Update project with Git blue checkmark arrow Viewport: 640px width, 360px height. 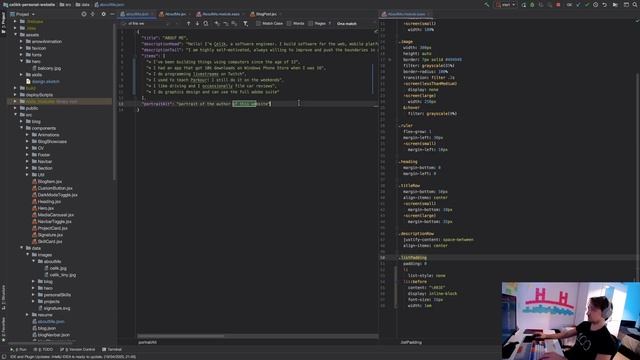tap(578, 5)
